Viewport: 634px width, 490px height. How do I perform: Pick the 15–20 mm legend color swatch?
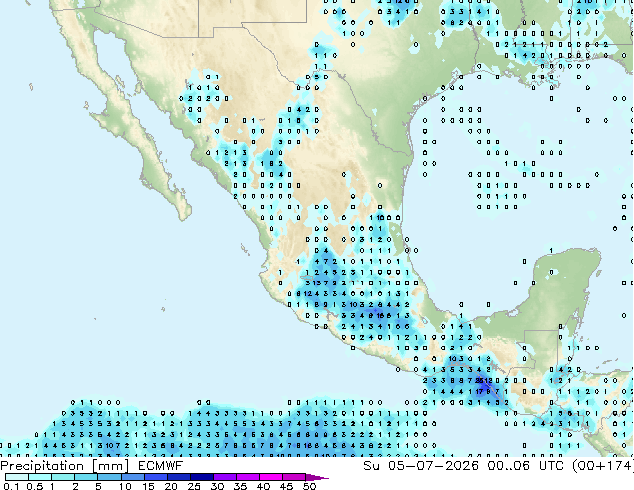[155, 477]
